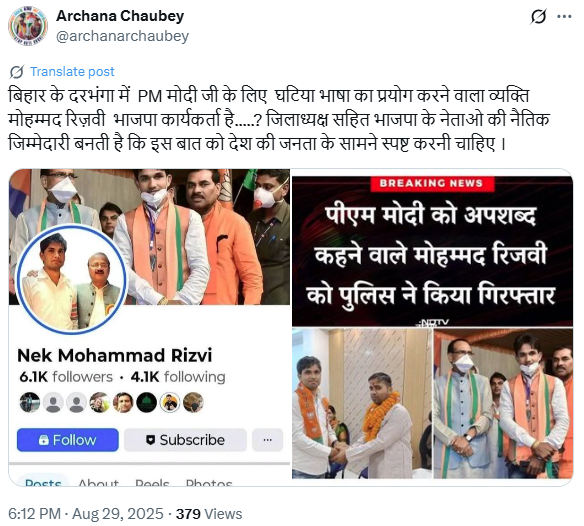Click the Grok icon beside Translate post
This screenshot has width=584, height=526.
[x=16, y=72]
